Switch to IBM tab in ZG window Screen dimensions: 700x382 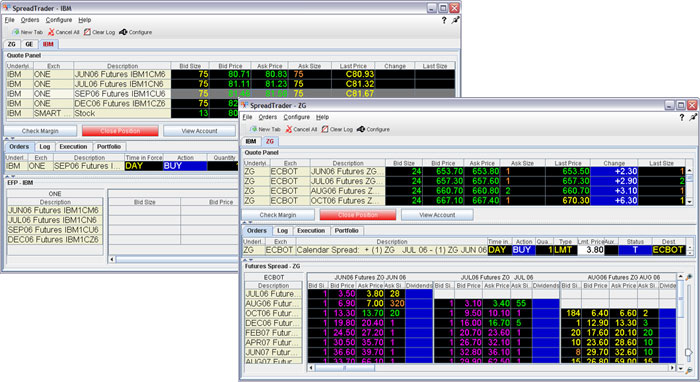251,141
